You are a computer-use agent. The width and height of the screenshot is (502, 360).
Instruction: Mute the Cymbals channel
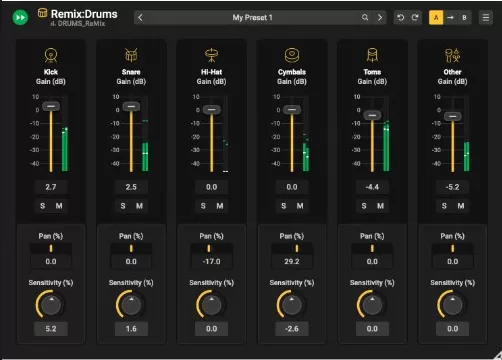[300, 206]
